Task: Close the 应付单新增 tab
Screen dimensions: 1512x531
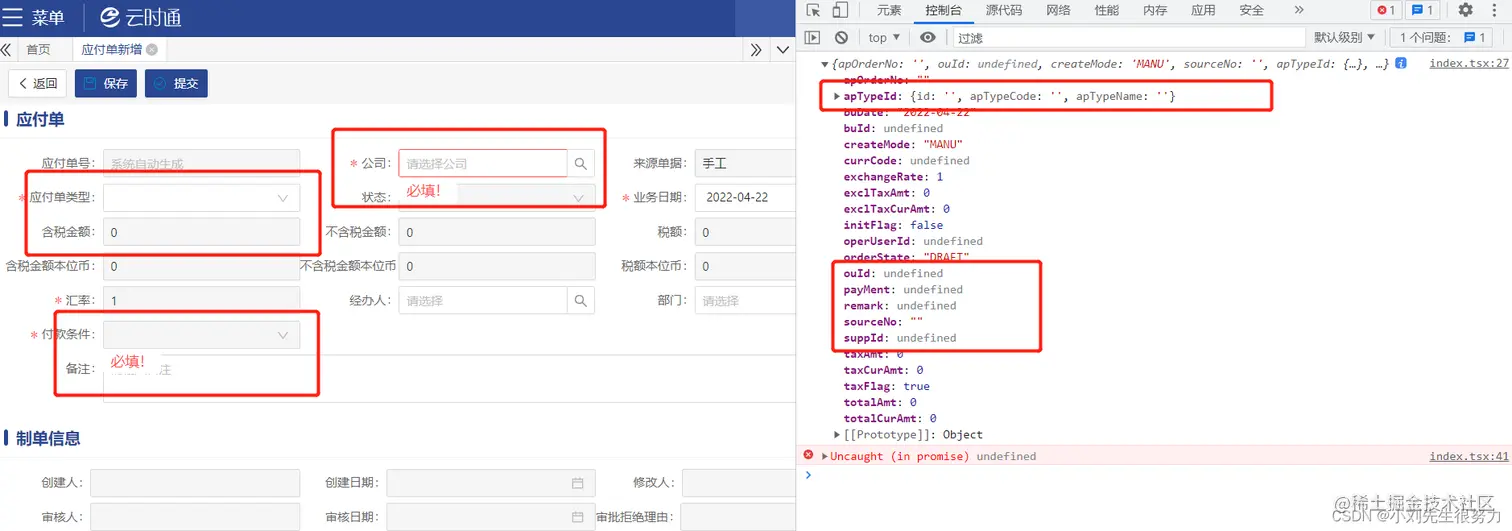Action: (x=152, y=50)
